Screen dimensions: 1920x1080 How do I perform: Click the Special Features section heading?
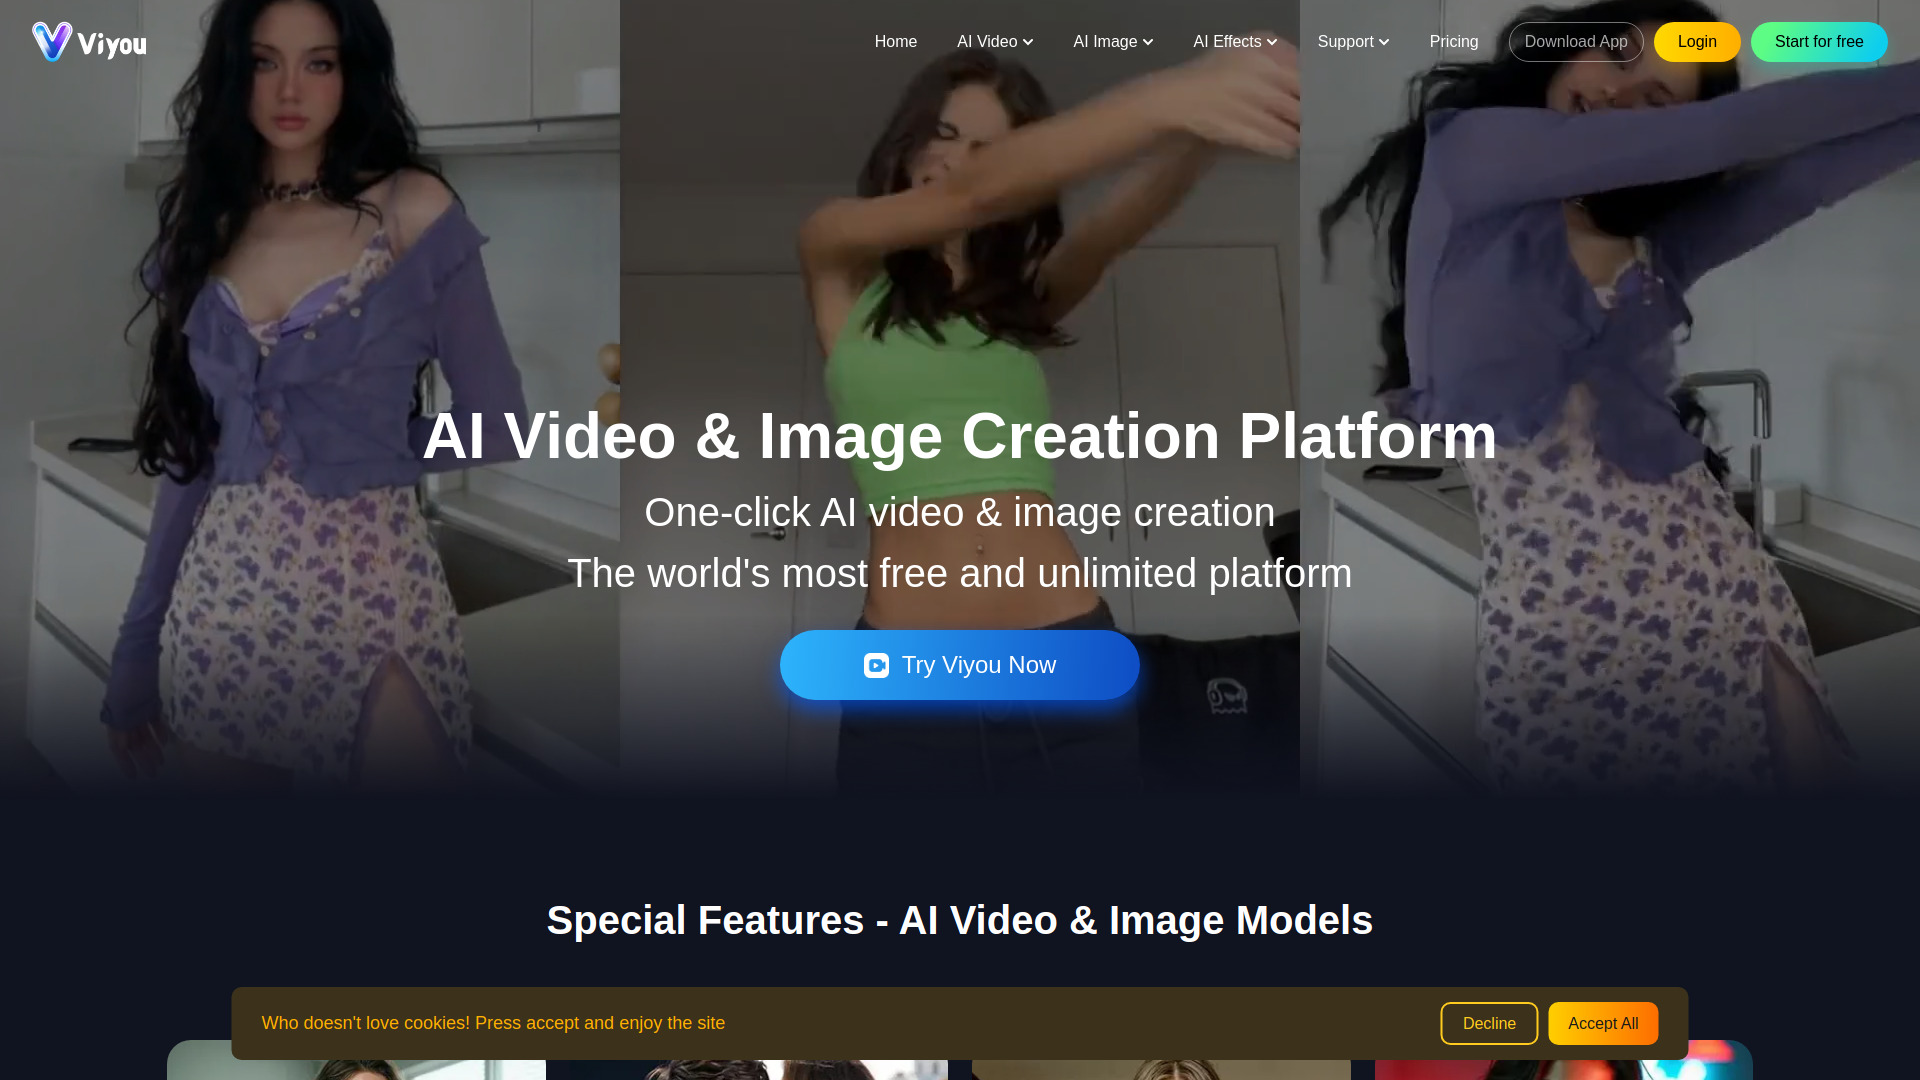click(959, 920)
